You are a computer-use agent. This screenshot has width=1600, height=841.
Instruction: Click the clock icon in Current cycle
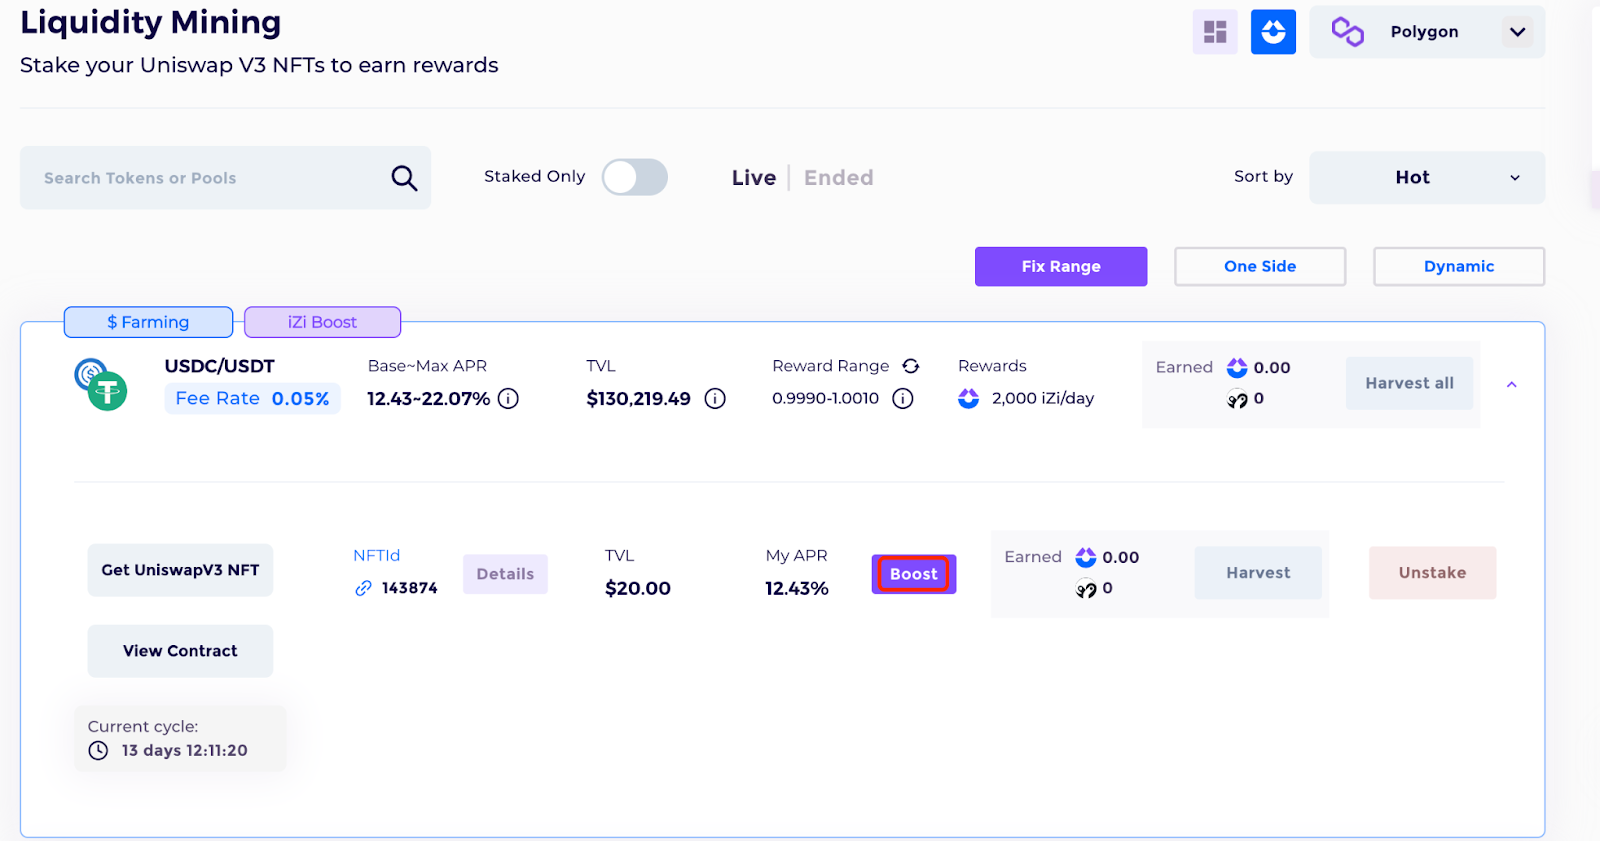tap(98, 751)
